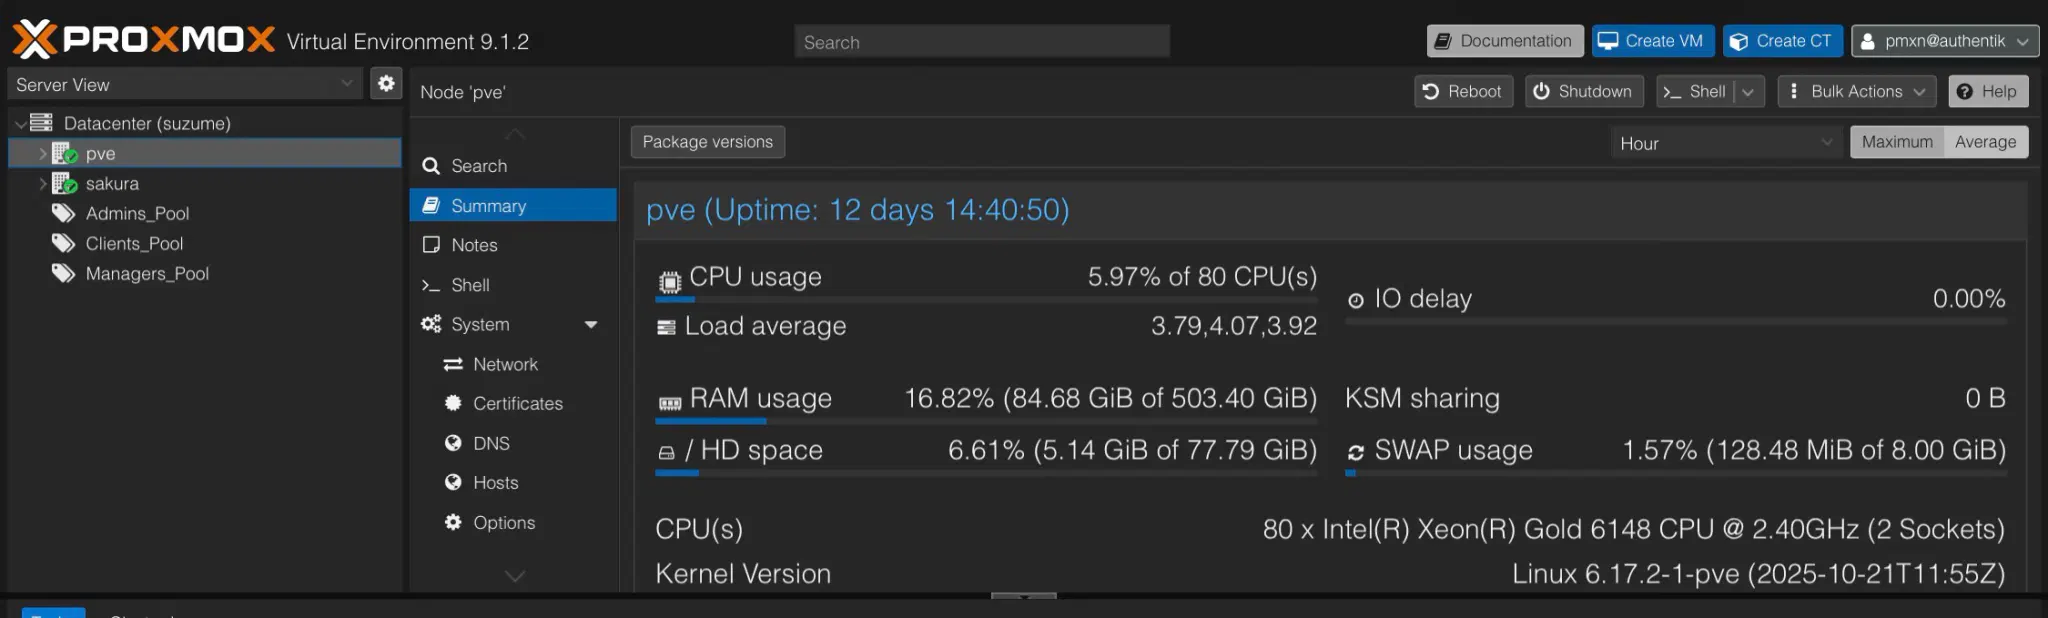This screenshot has height=618, width=2048.
Task: Open the Notes menu item
Action: [474, 246]
